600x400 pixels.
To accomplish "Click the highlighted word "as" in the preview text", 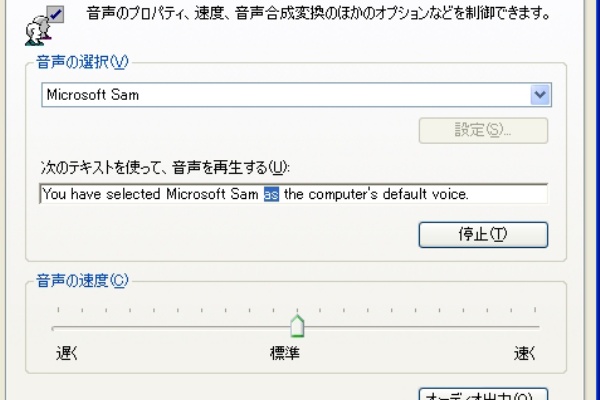I will pos(271,194).
